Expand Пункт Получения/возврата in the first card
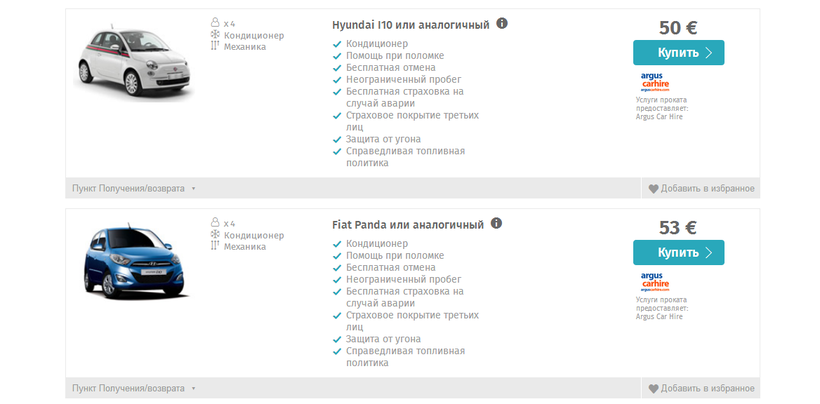The image size is (820, 404). coord(132,188)
